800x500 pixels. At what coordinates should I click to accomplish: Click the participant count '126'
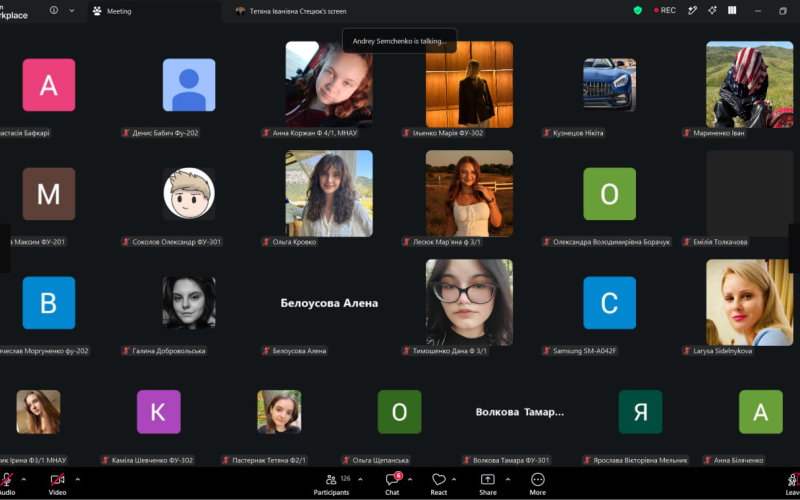345,479
